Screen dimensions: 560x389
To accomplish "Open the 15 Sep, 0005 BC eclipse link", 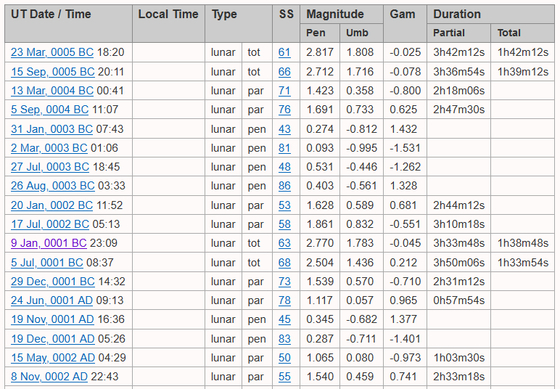I will pos(53,71).
